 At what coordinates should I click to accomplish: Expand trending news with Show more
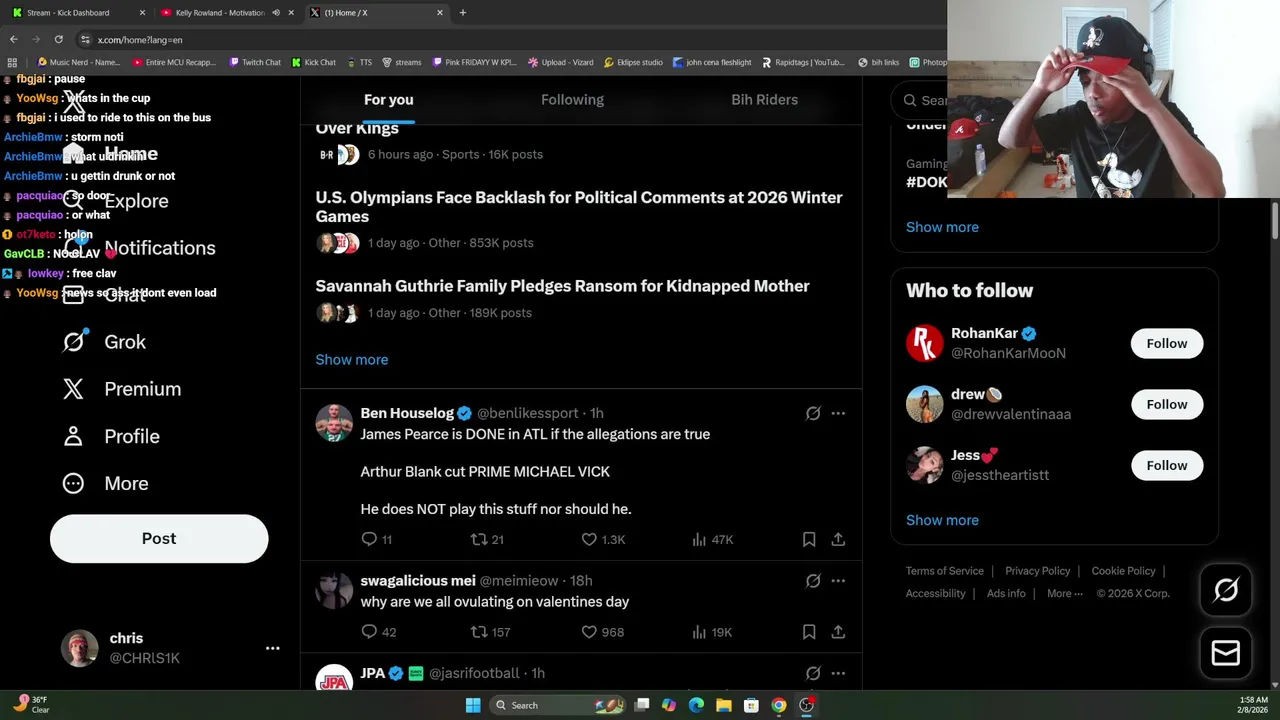pyautogui.click(x=352, y=360)
